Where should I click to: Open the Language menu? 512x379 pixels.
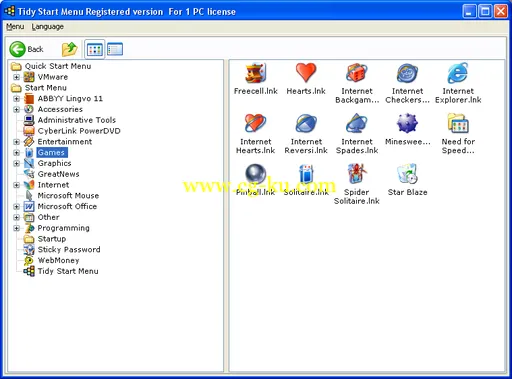click(48, 27)
